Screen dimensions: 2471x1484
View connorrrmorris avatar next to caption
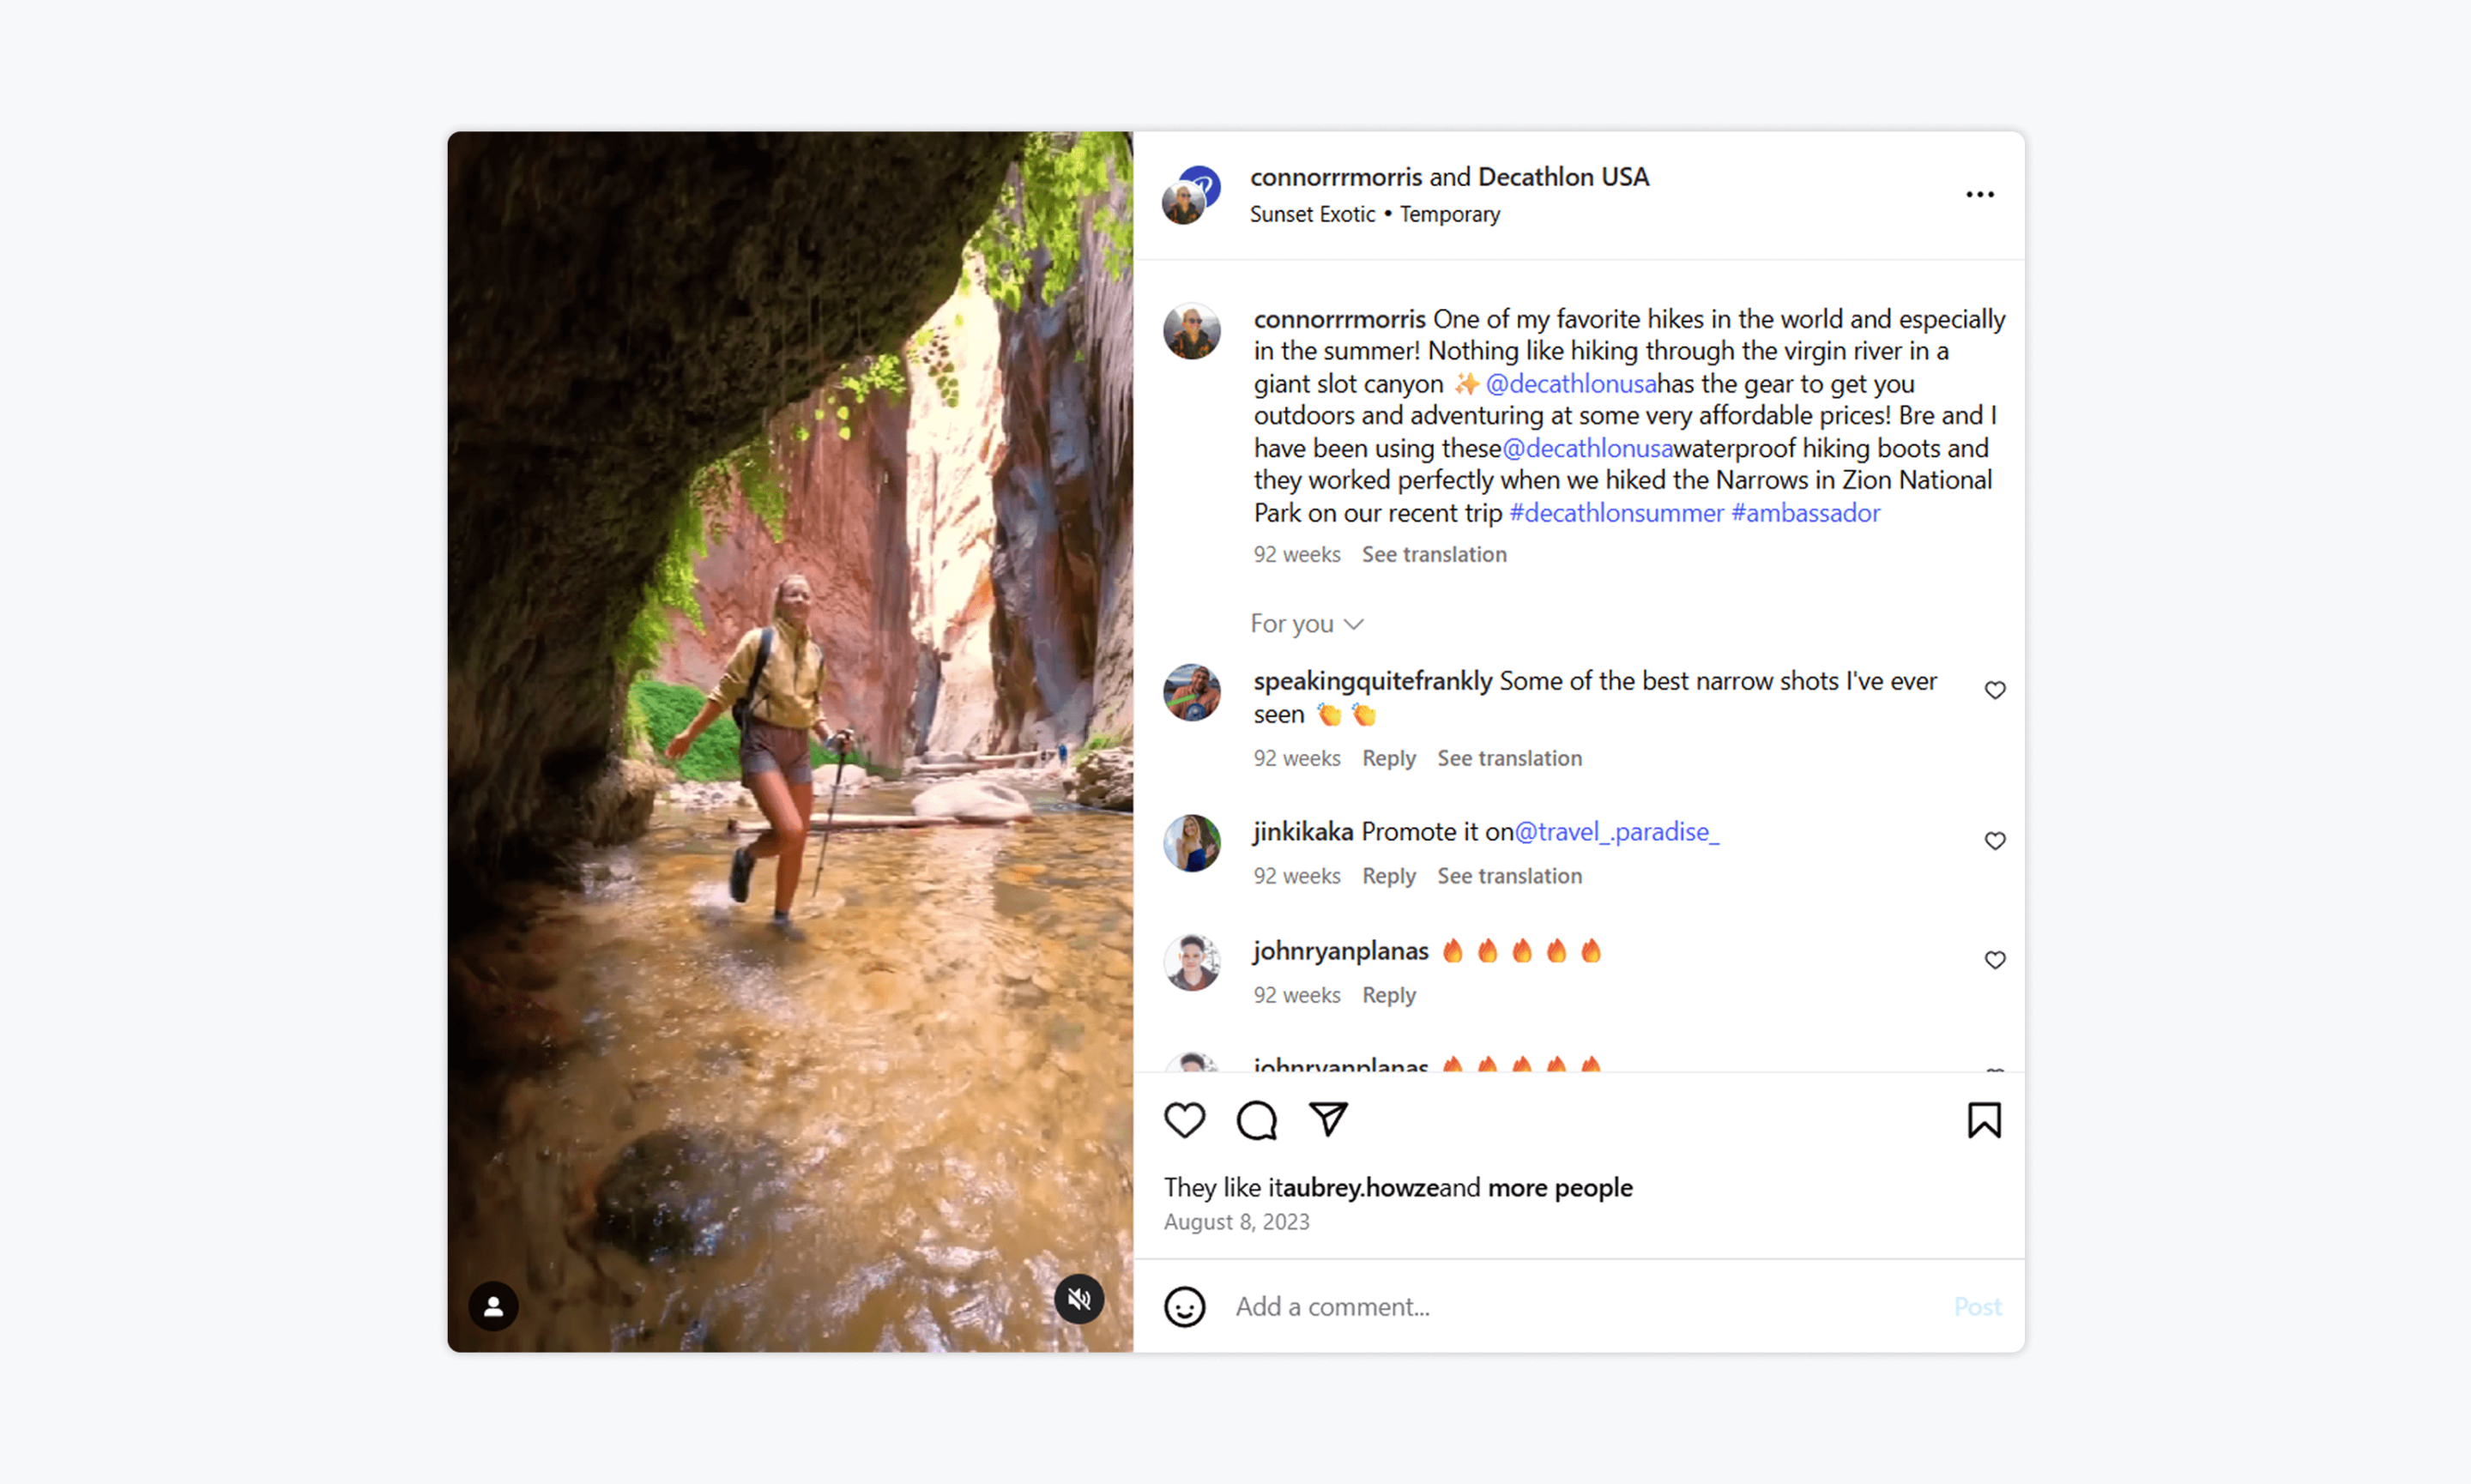(1191, 331)
